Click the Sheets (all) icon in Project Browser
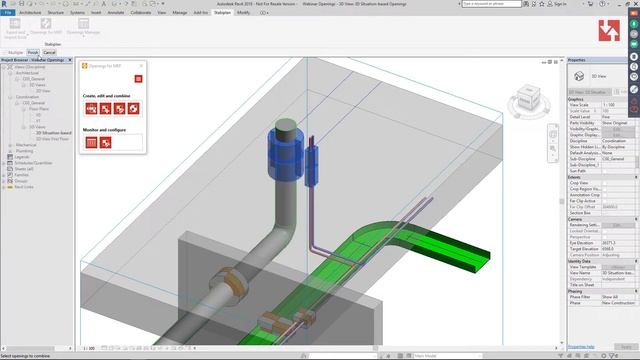 coord(10,169)
